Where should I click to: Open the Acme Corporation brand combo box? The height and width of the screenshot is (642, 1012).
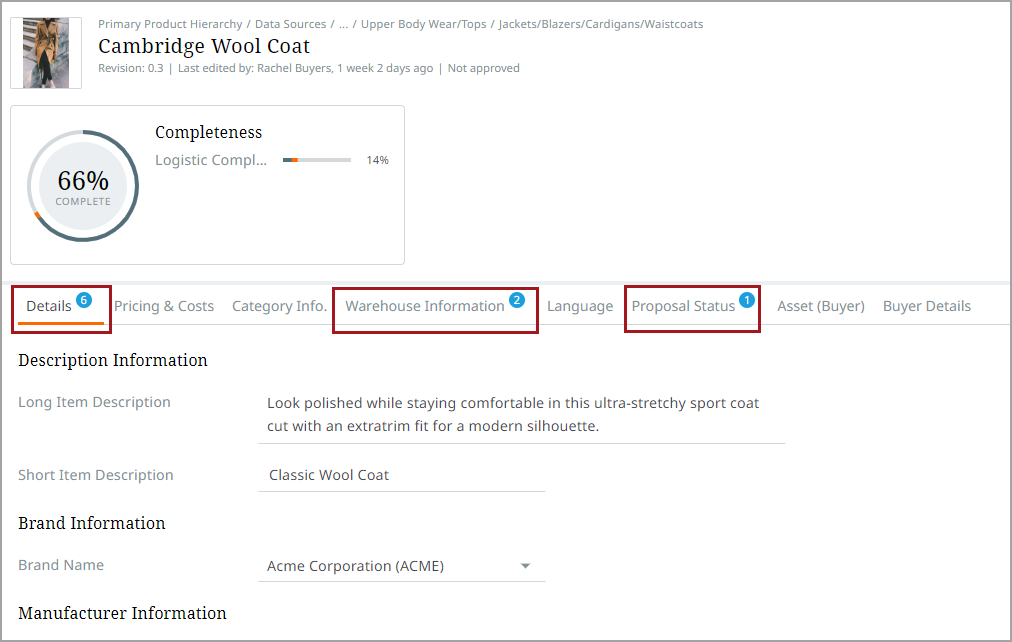[x=390, y=566]
